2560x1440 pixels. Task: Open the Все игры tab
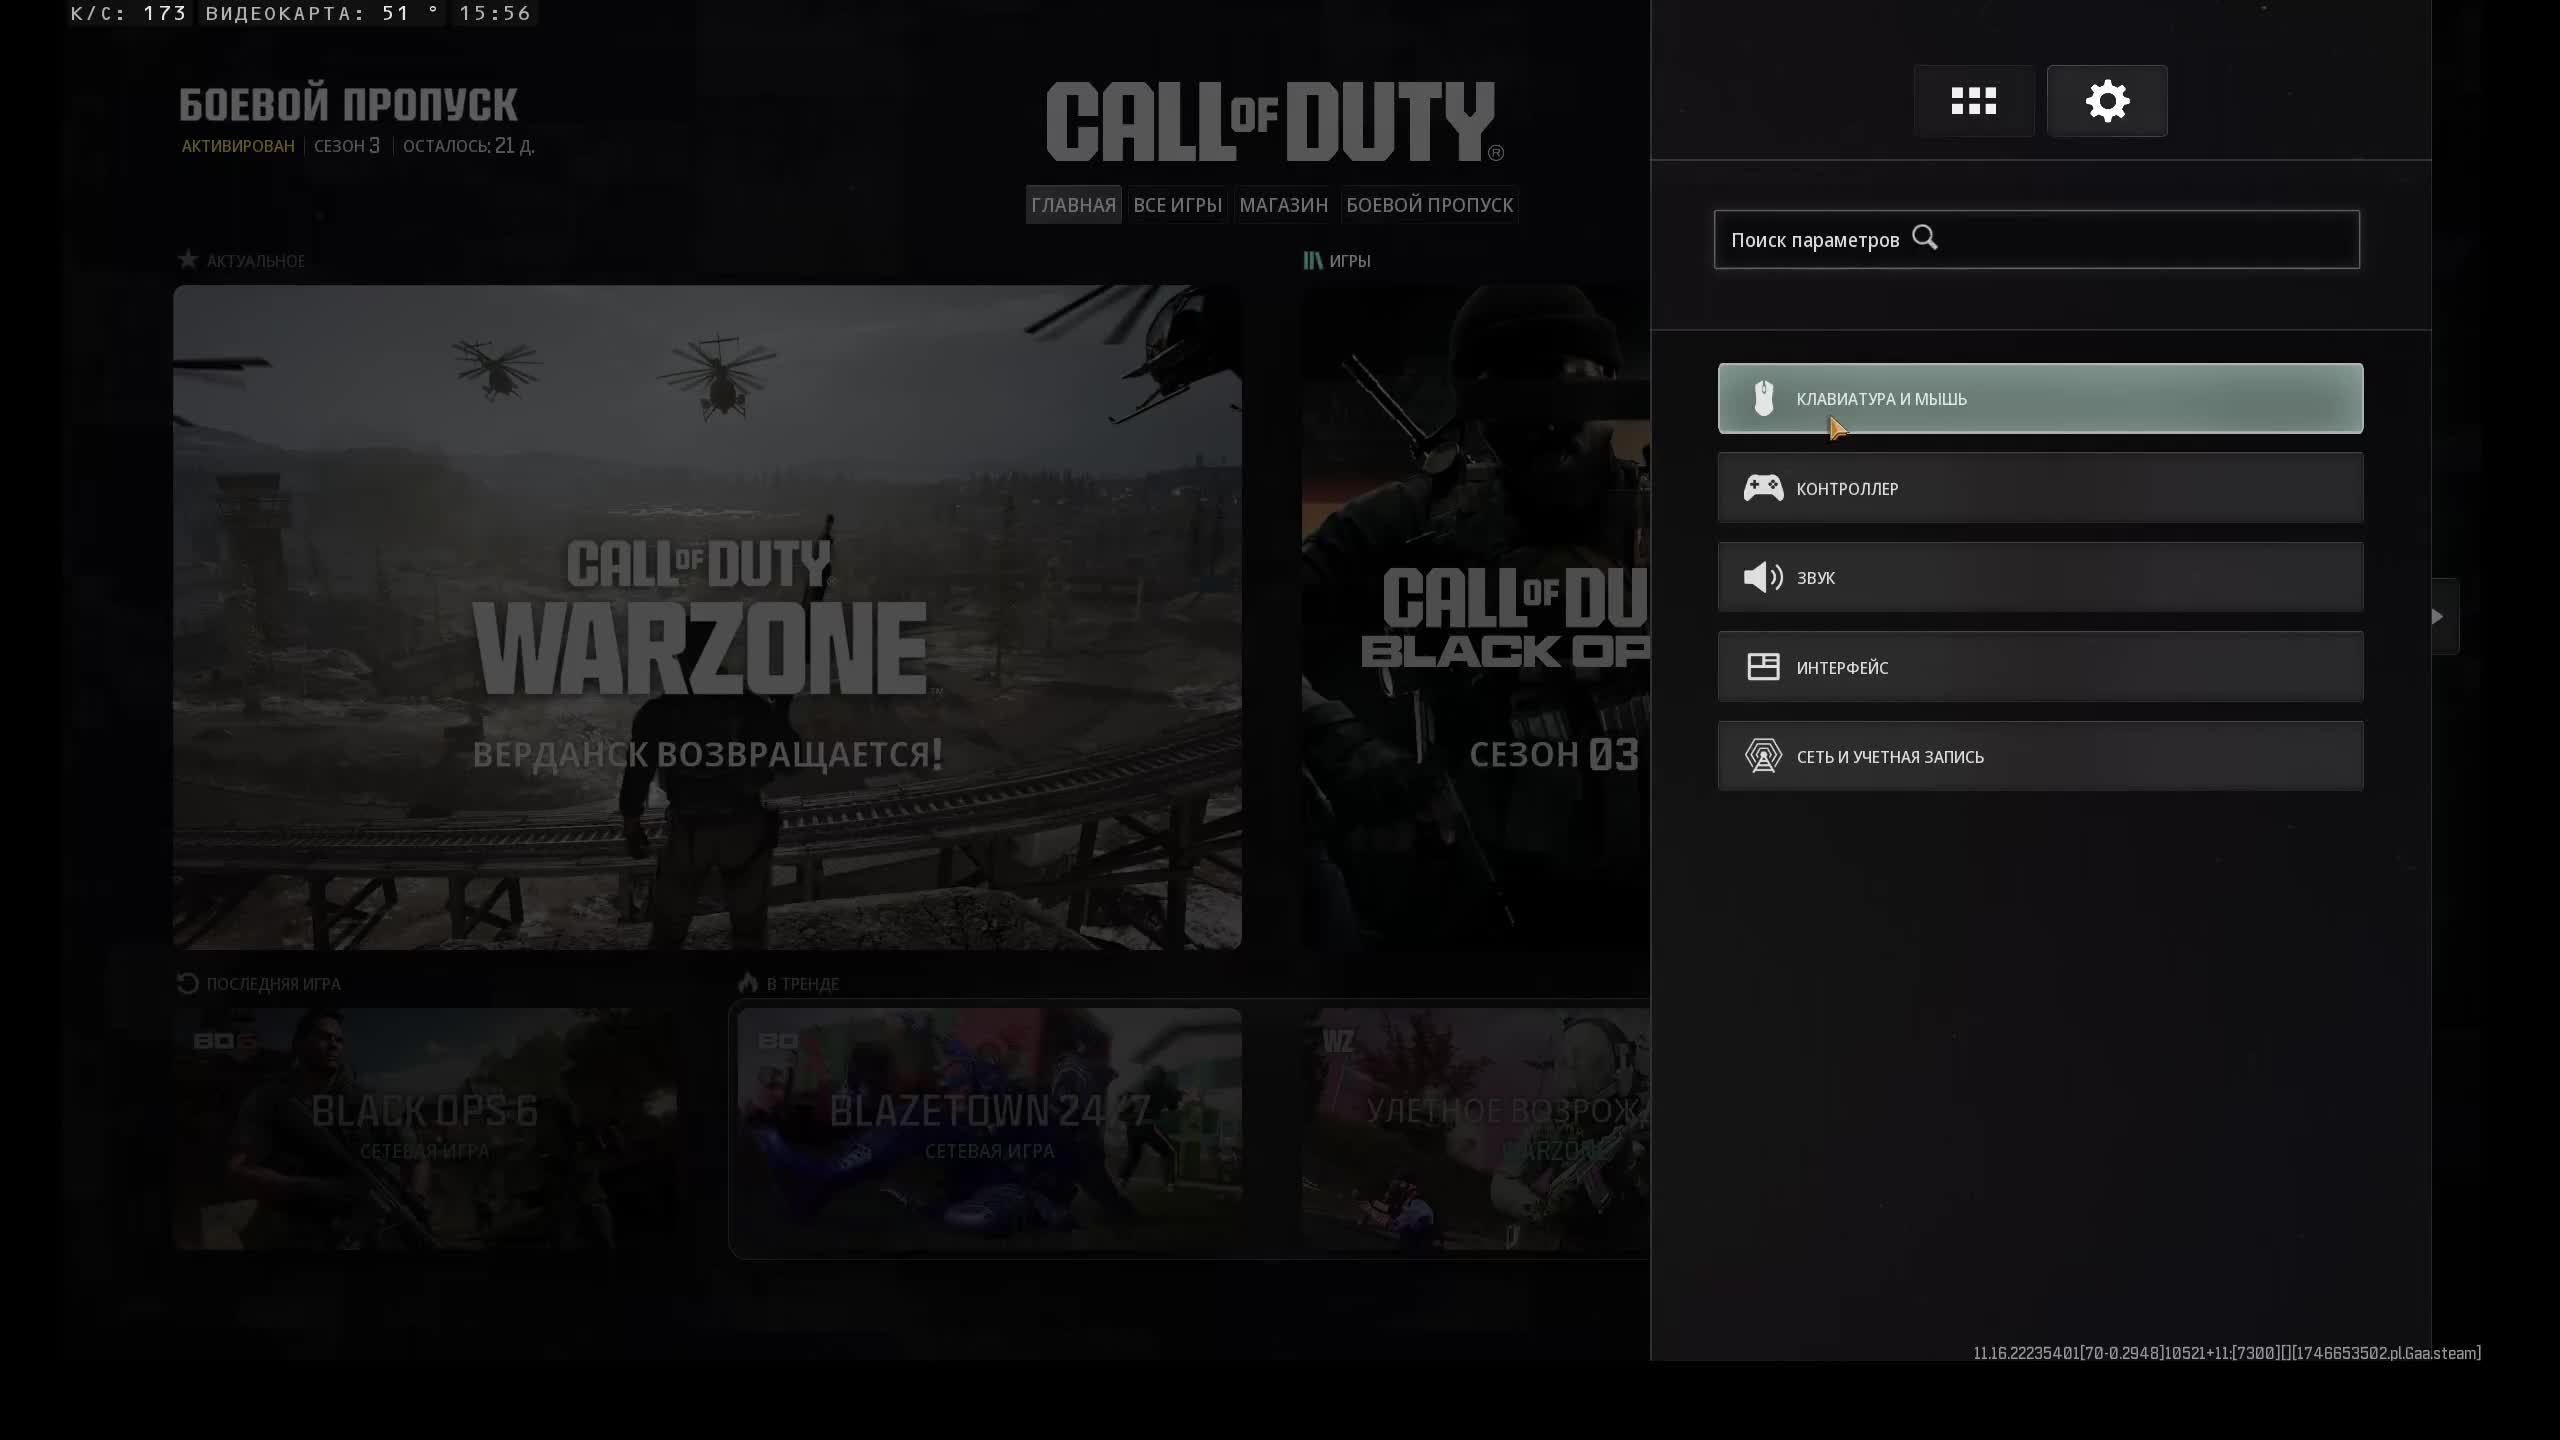(x=1177, y=205)
